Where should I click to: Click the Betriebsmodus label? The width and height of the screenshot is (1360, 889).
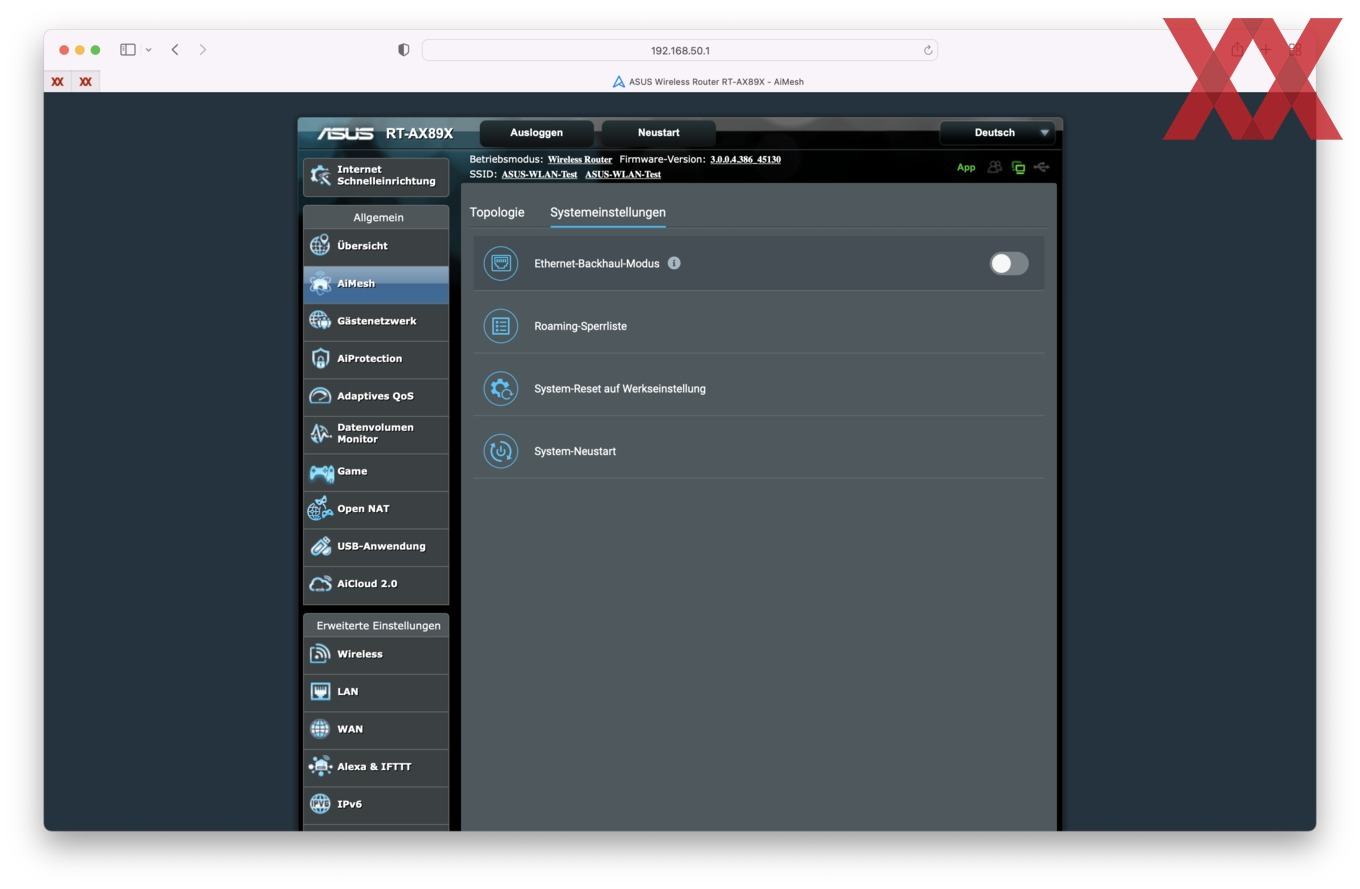506,160
